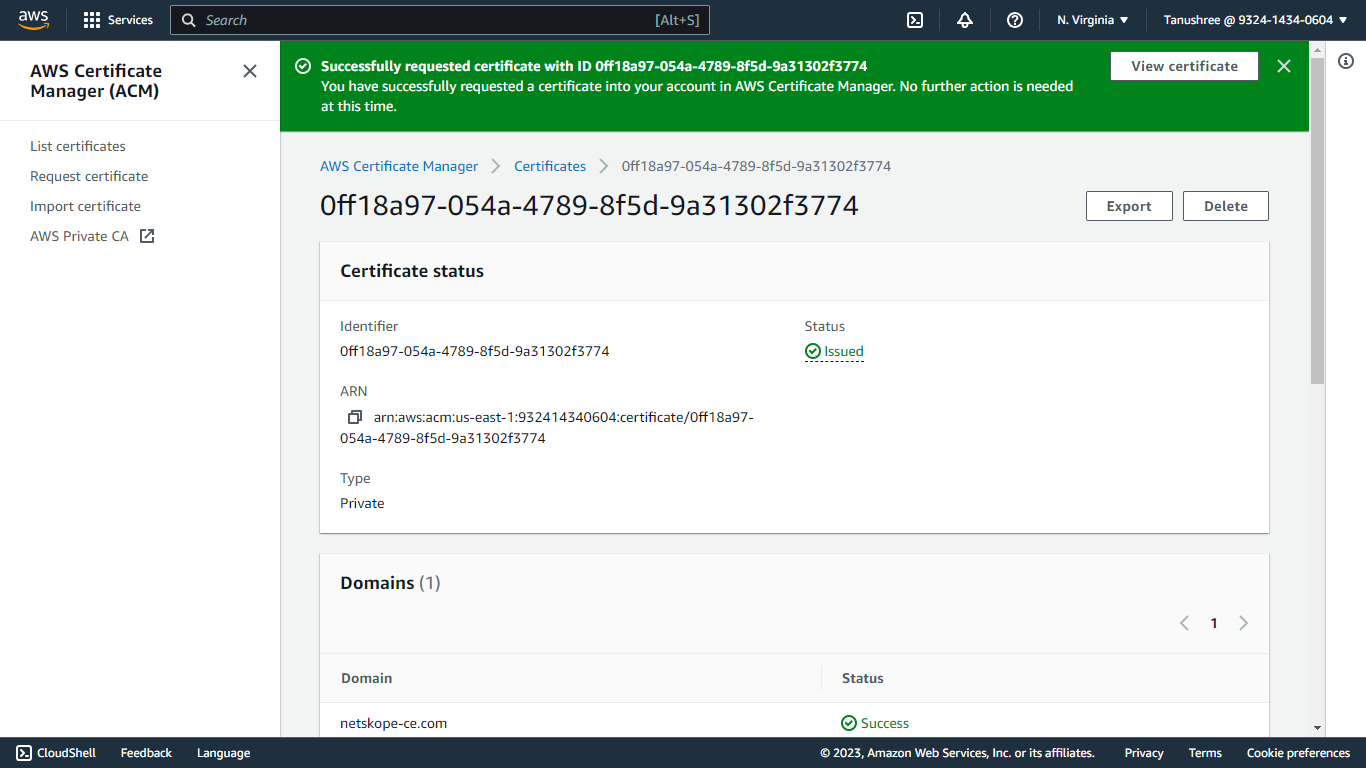Dismiss the green success banner
The image size is (1366, 768).
1284,66
